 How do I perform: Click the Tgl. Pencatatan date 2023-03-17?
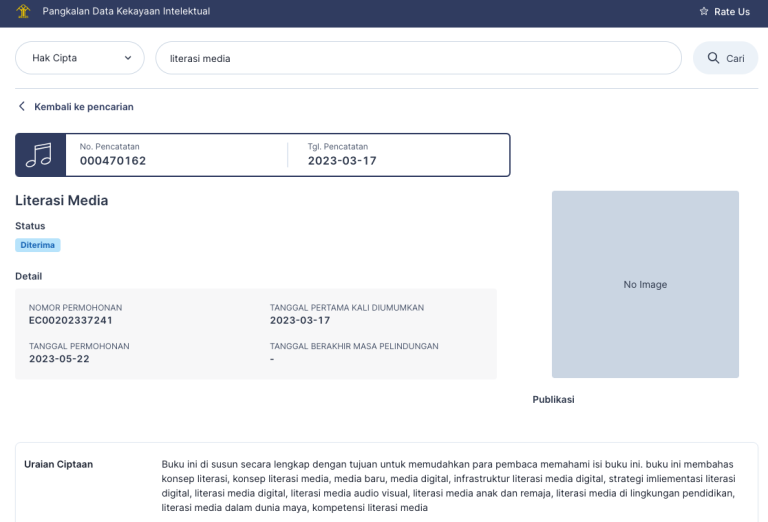(342, 160)
